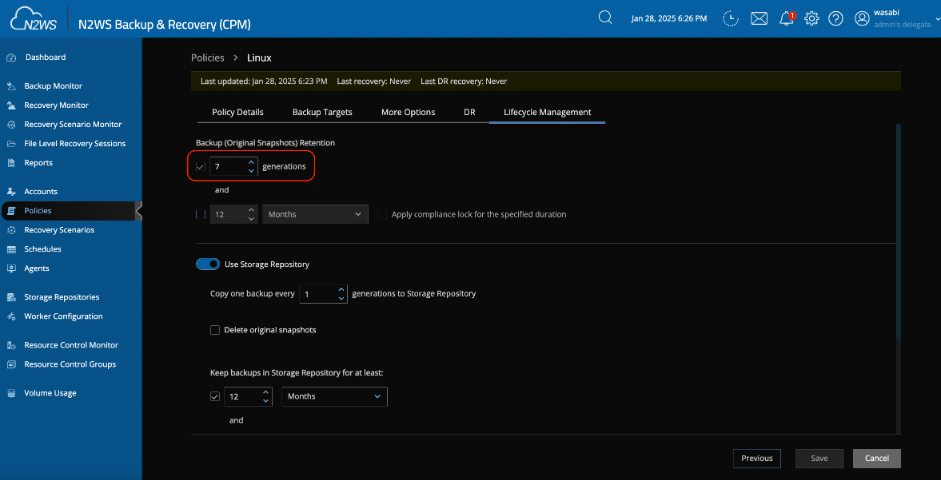Viewport: 941px width, 480px height.
Task: Switch to the Backup Targets tab
Action: click(x=322, y=112)
